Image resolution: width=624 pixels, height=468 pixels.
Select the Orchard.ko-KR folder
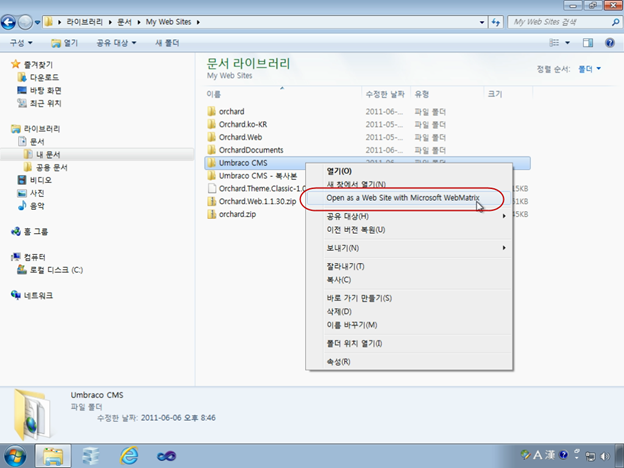[243, 124]
